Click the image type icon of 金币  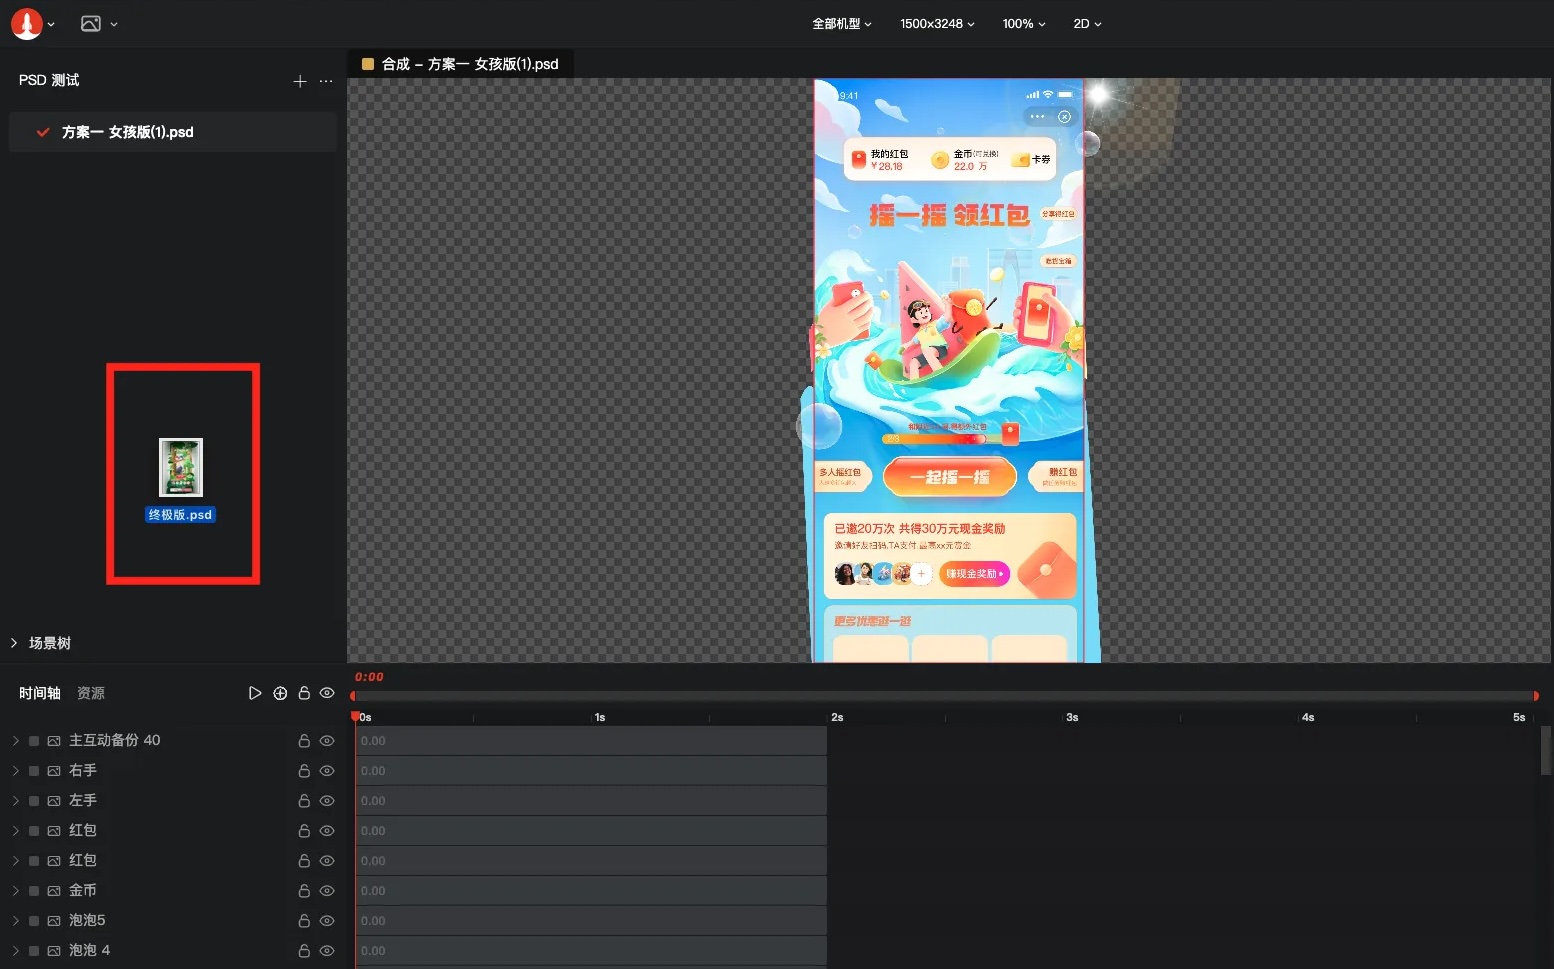(54, 891)
